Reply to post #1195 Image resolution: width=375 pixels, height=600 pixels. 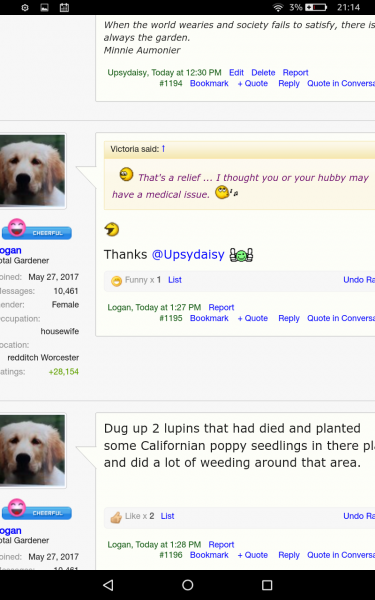click(289, 318)
